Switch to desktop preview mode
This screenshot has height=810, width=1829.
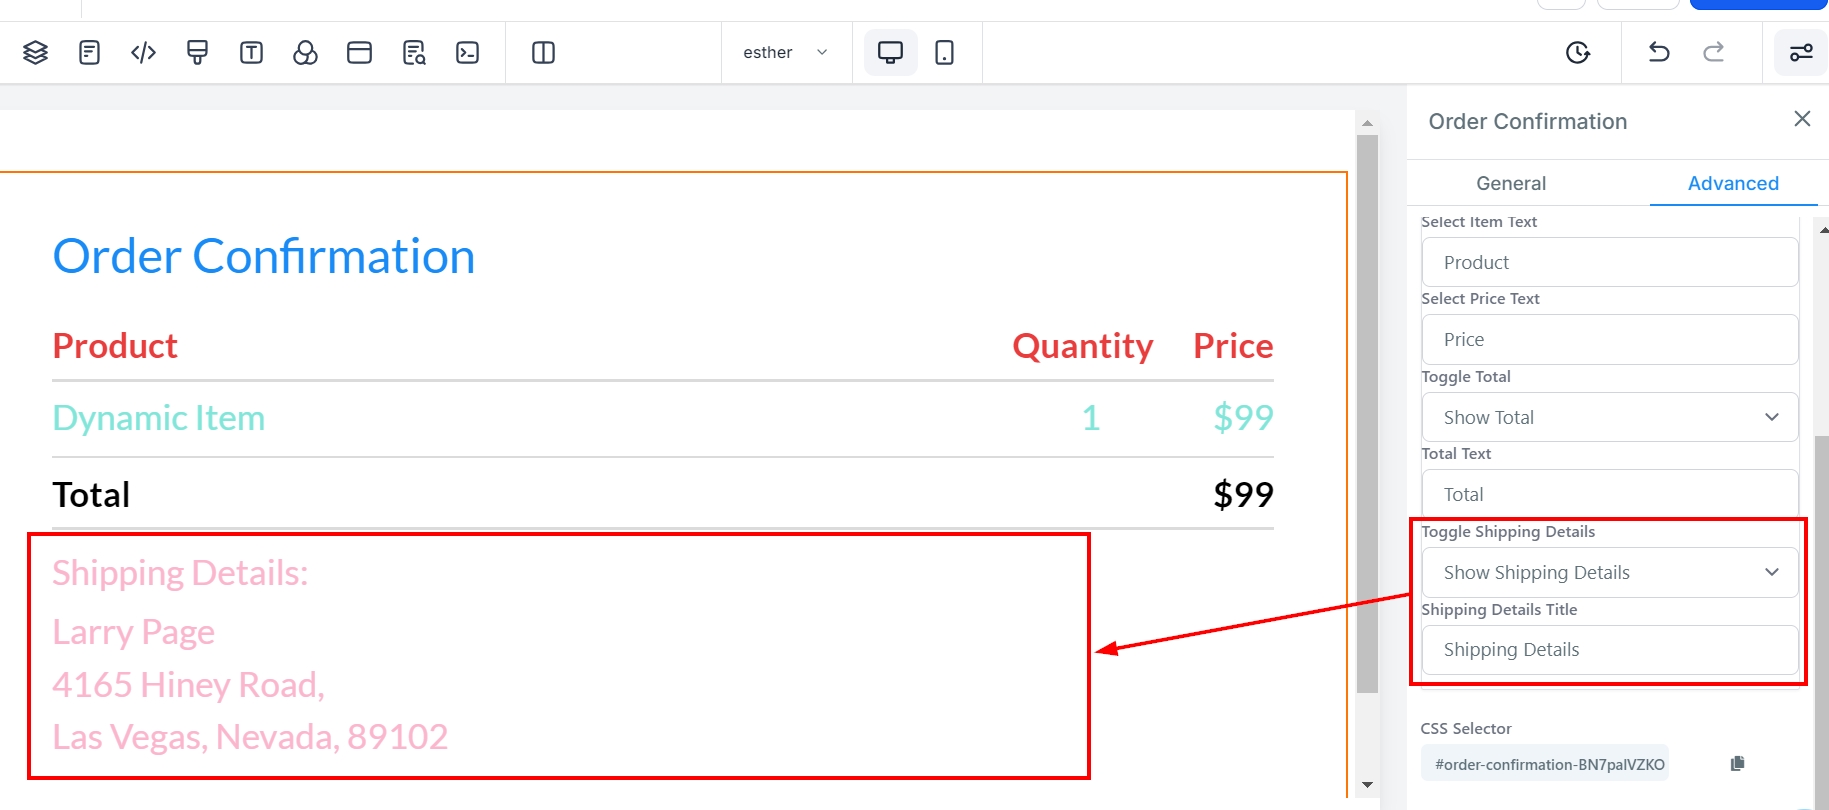click(890, 53)
